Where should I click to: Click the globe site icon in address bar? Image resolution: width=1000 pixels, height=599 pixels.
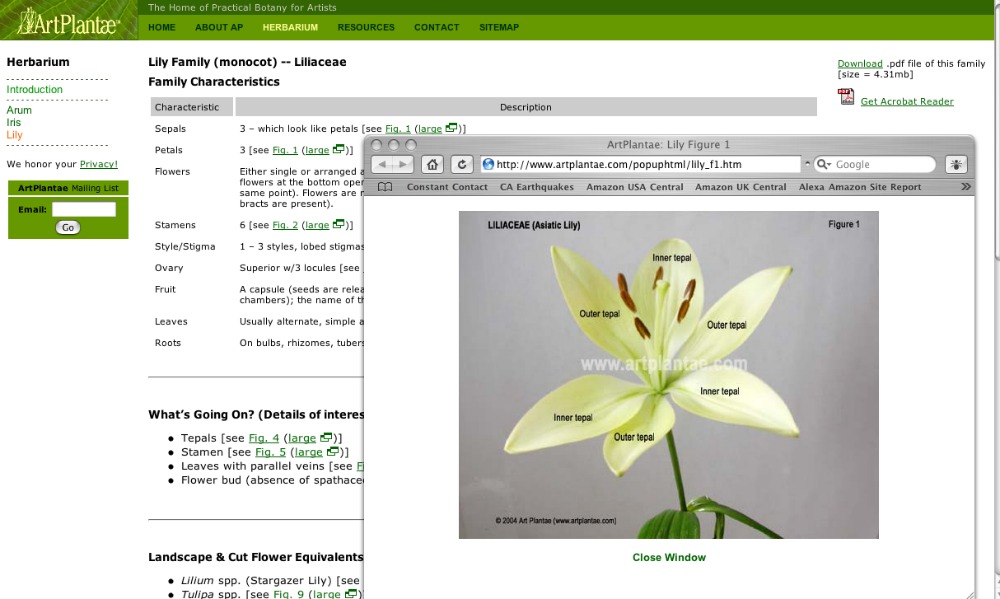coord(489,164)
